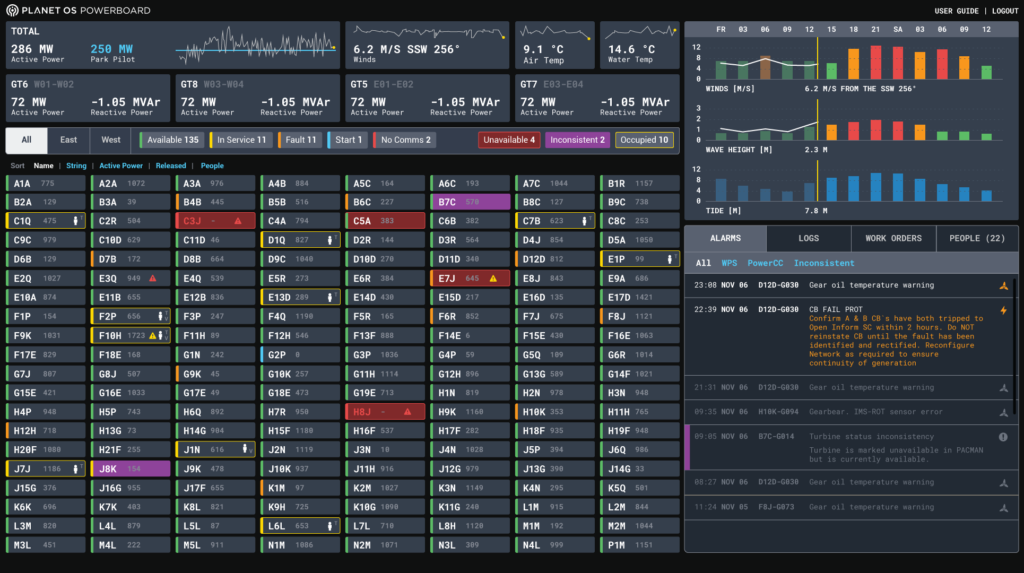Open the Winds 6.2 M/S widget

[x=427, y=46]
